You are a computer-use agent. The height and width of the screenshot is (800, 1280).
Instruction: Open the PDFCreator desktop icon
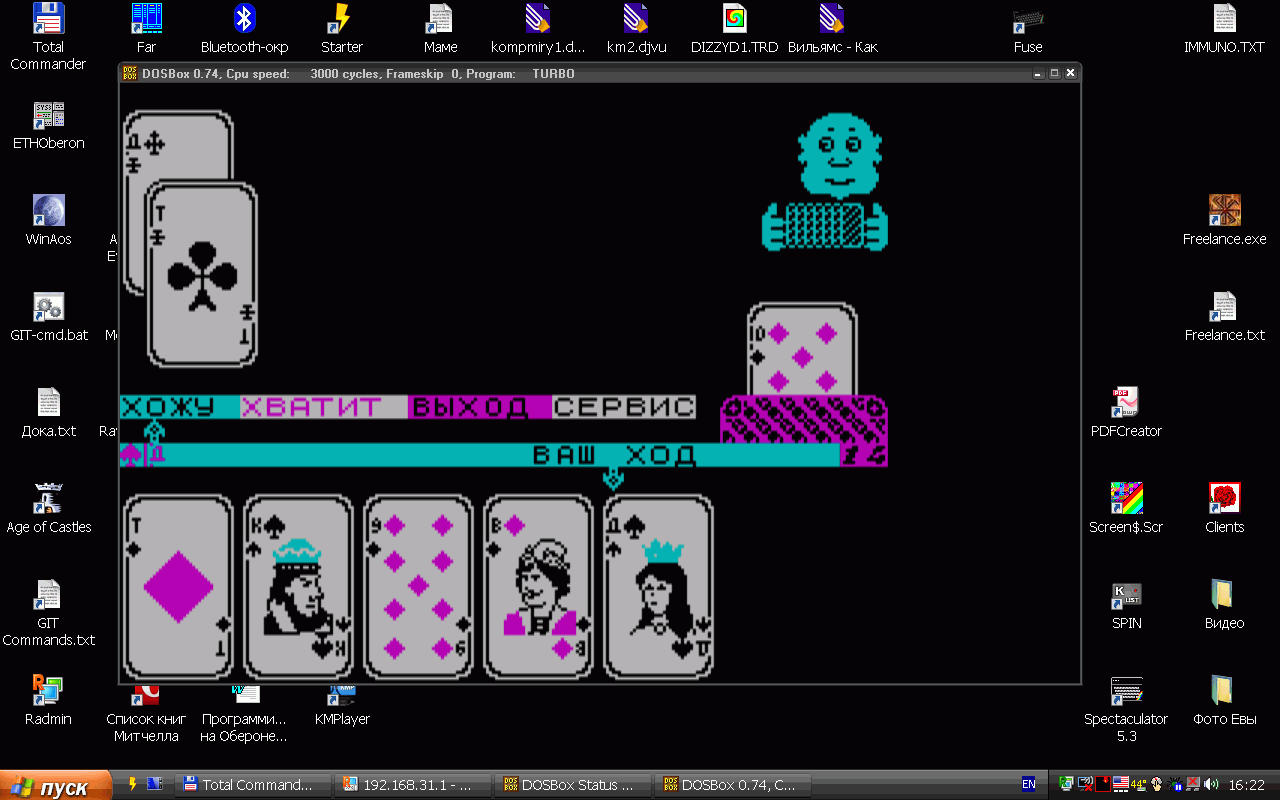click(1126, 412)
